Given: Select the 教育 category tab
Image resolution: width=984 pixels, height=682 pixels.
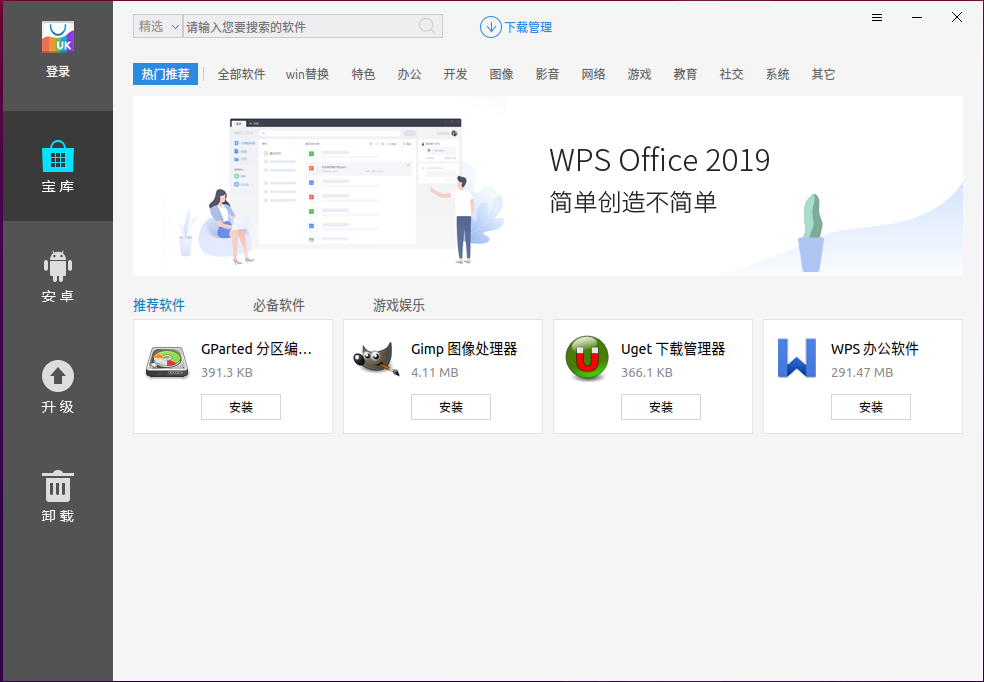Looking at the screenshot, I should point(685,74).
